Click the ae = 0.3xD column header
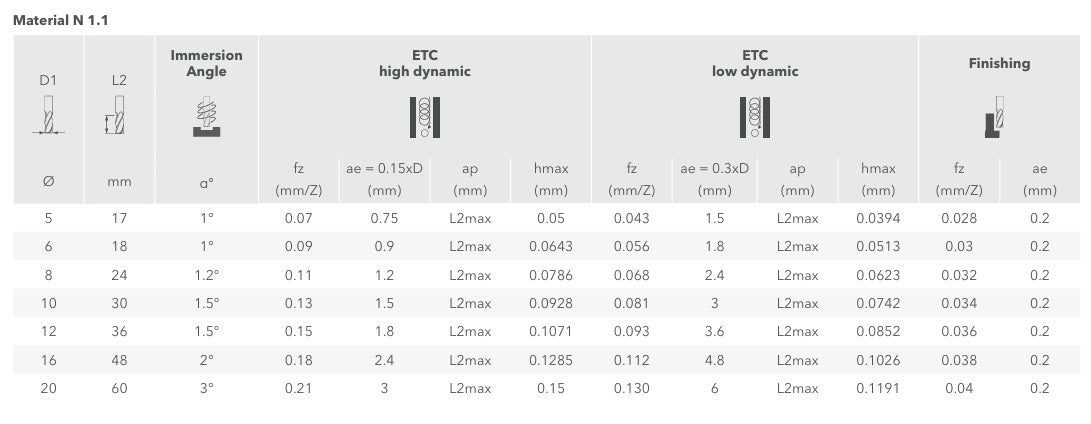Screen dimensions: 1091x424 tap(715, 179)
